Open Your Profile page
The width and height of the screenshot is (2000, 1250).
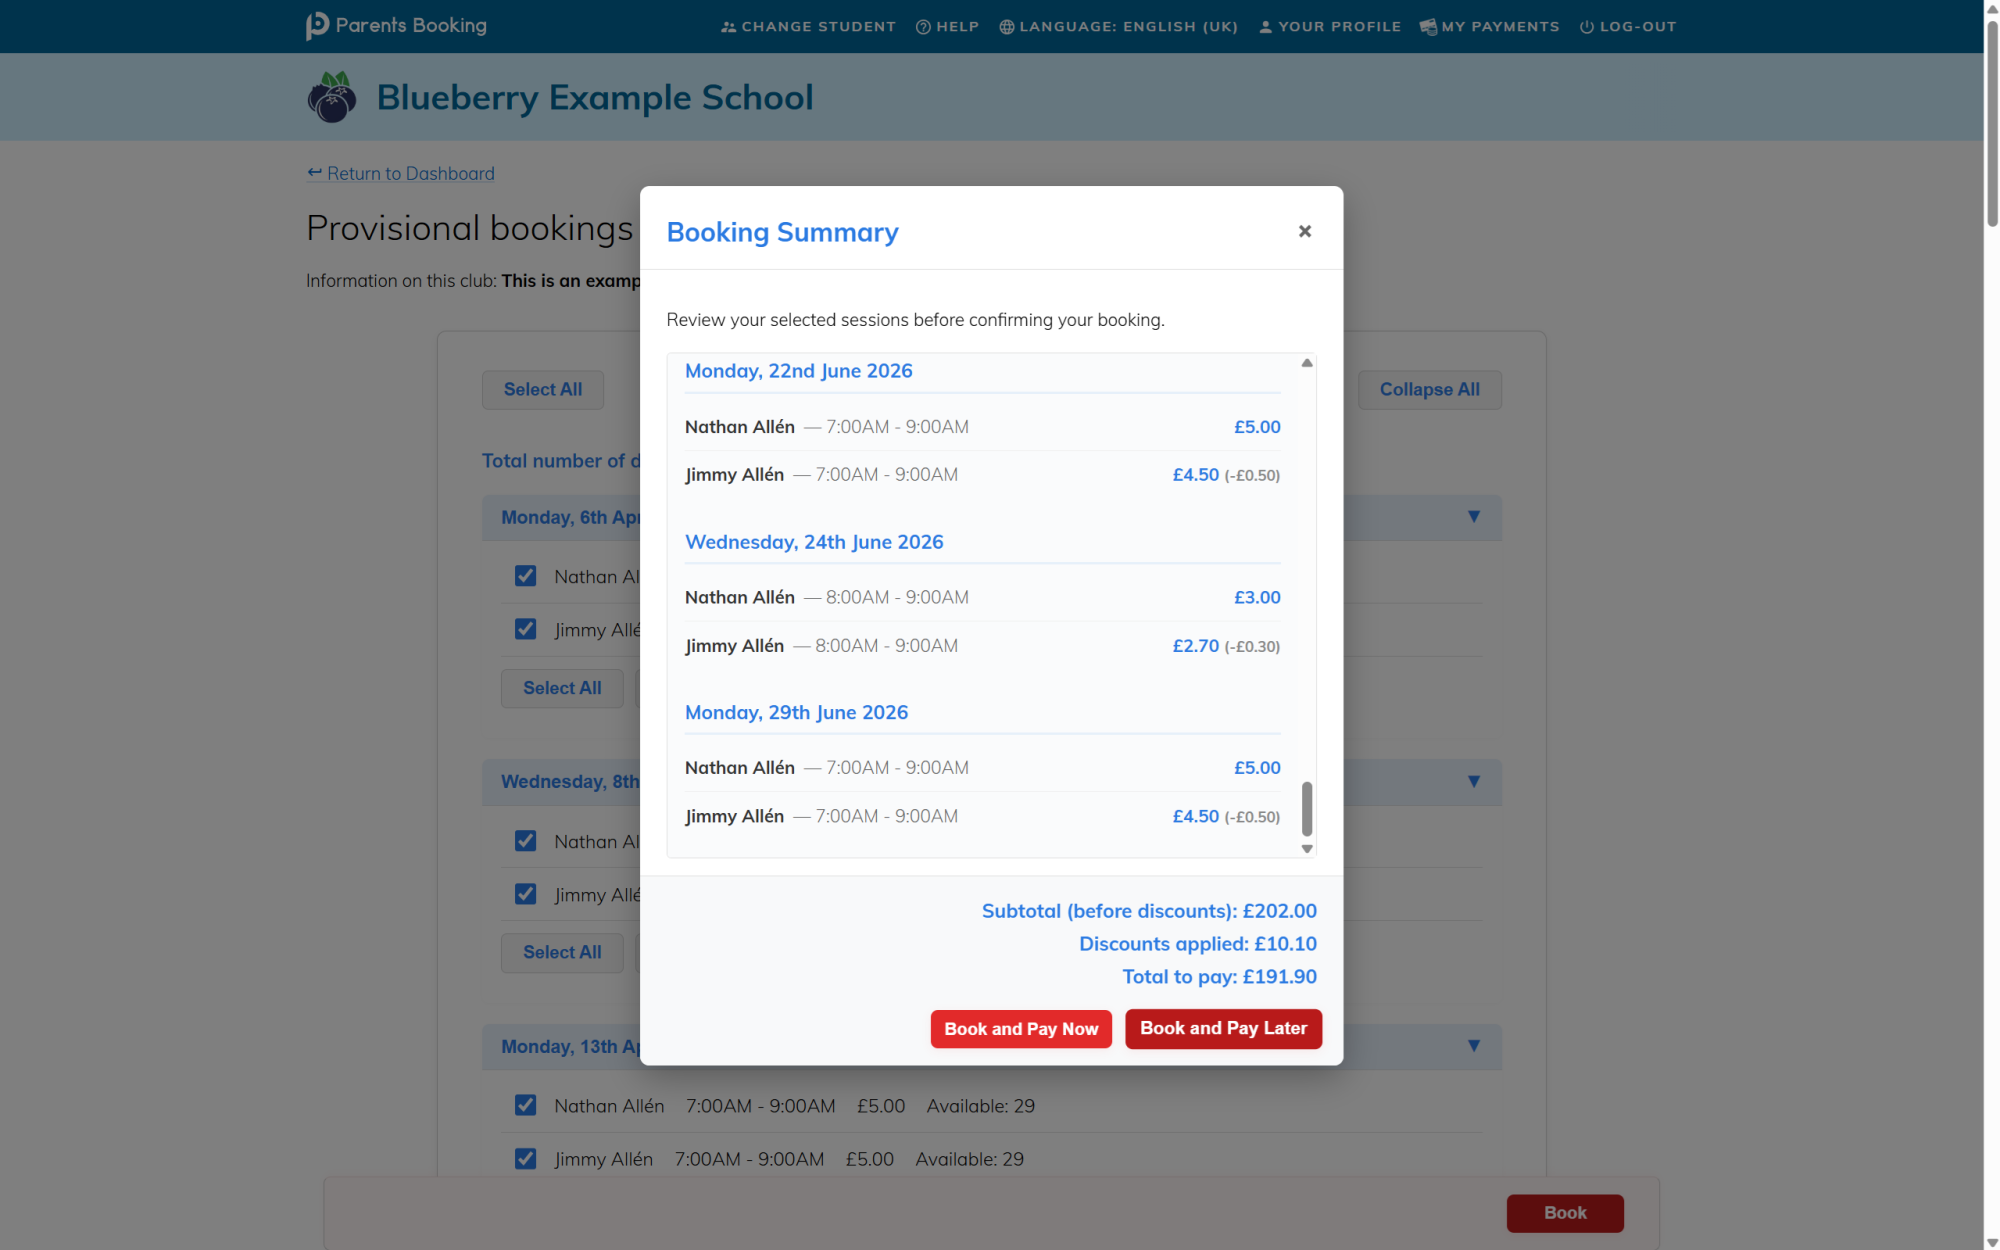pos(1329,27)
